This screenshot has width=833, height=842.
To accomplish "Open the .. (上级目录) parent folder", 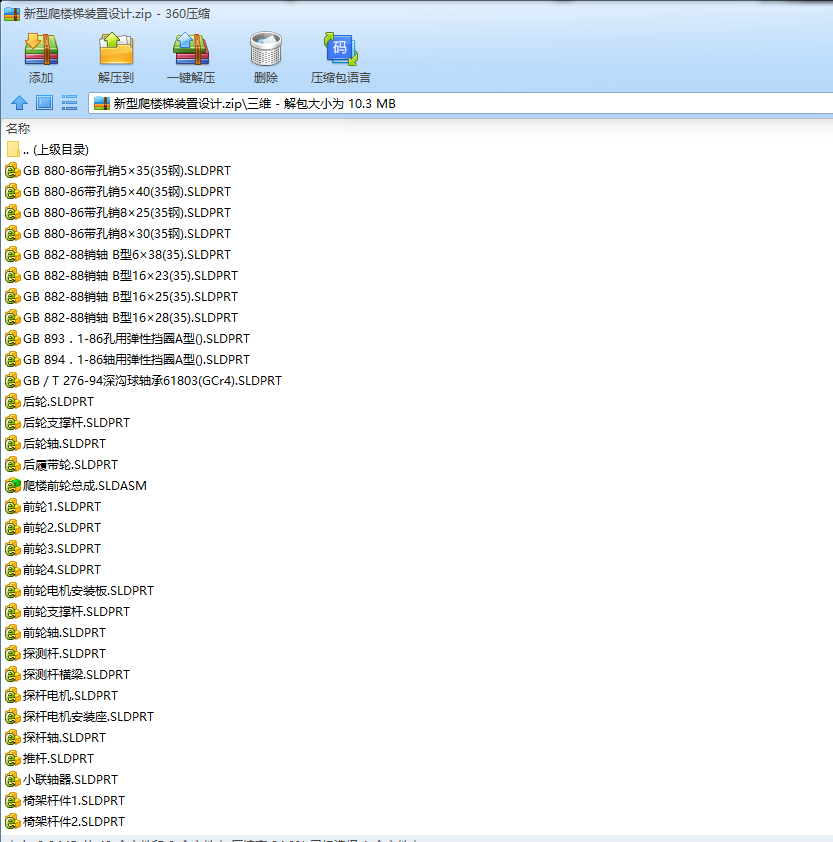I will click(x=47, y=149).
